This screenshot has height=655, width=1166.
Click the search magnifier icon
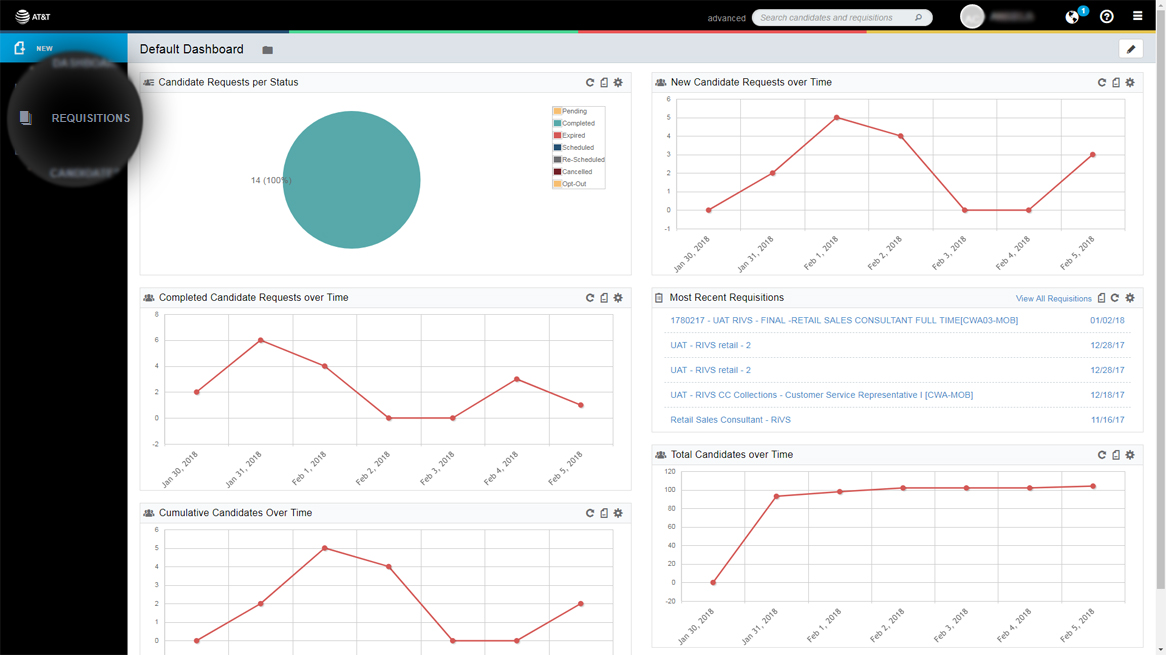point(918,17)
